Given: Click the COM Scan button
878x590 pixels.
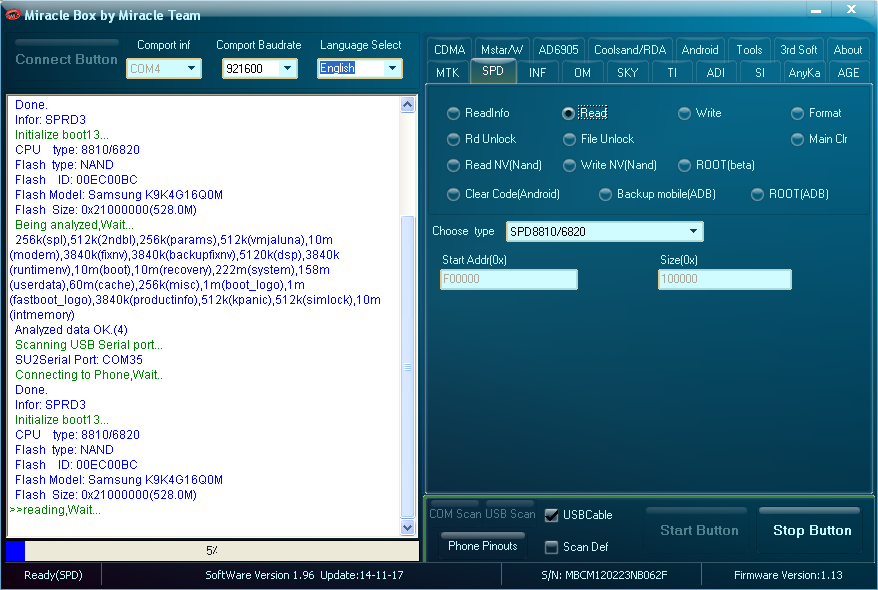Looking at the screenshot, I should click(455, 513).
